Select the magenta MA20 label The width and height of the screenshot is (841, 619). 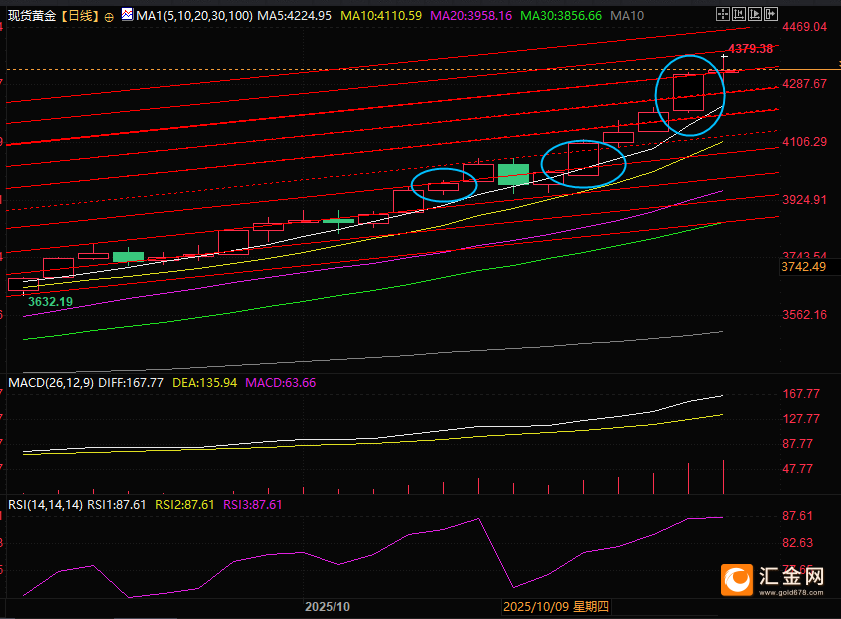pos(469,16)
